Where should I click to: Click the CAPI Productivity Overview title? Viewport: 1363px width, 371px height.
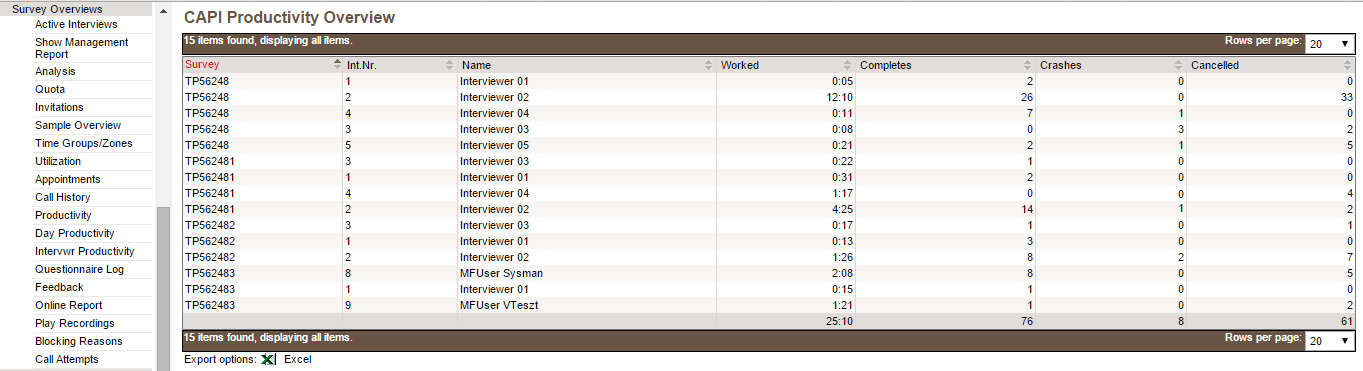tap(289, 17)
